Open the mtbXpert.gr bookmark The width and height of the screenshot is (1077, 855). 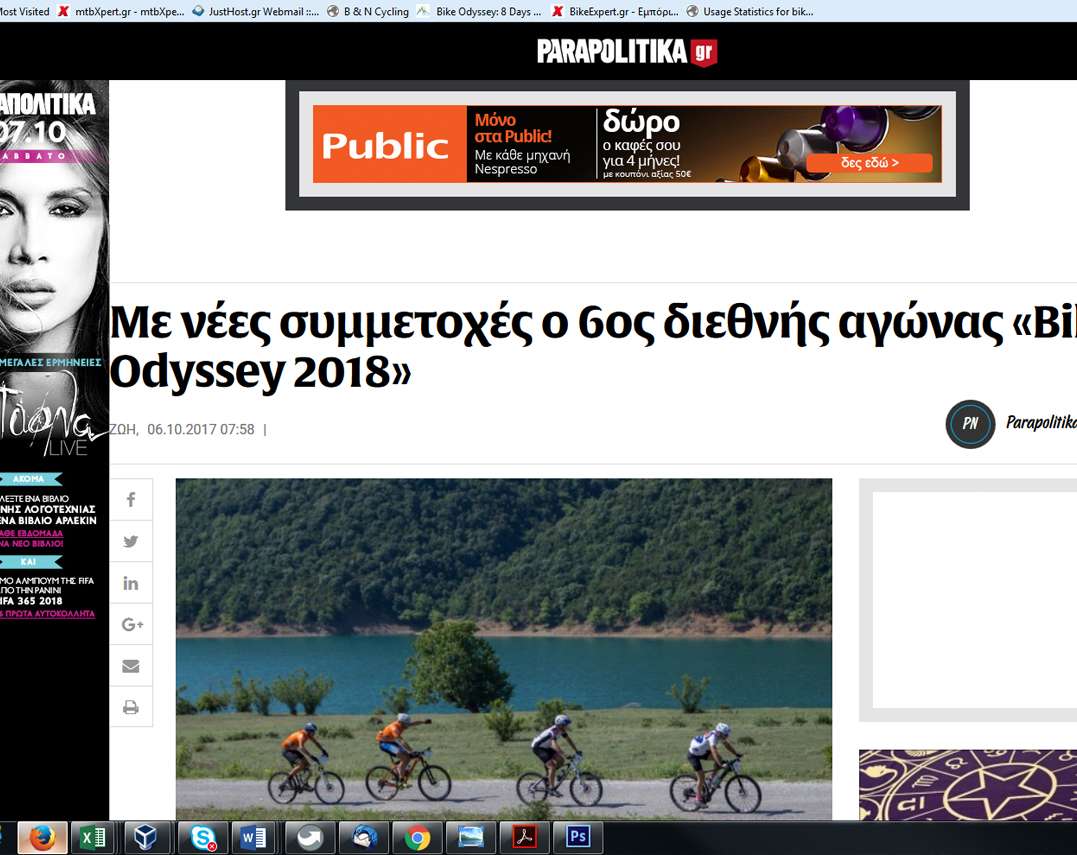[122, 11]
